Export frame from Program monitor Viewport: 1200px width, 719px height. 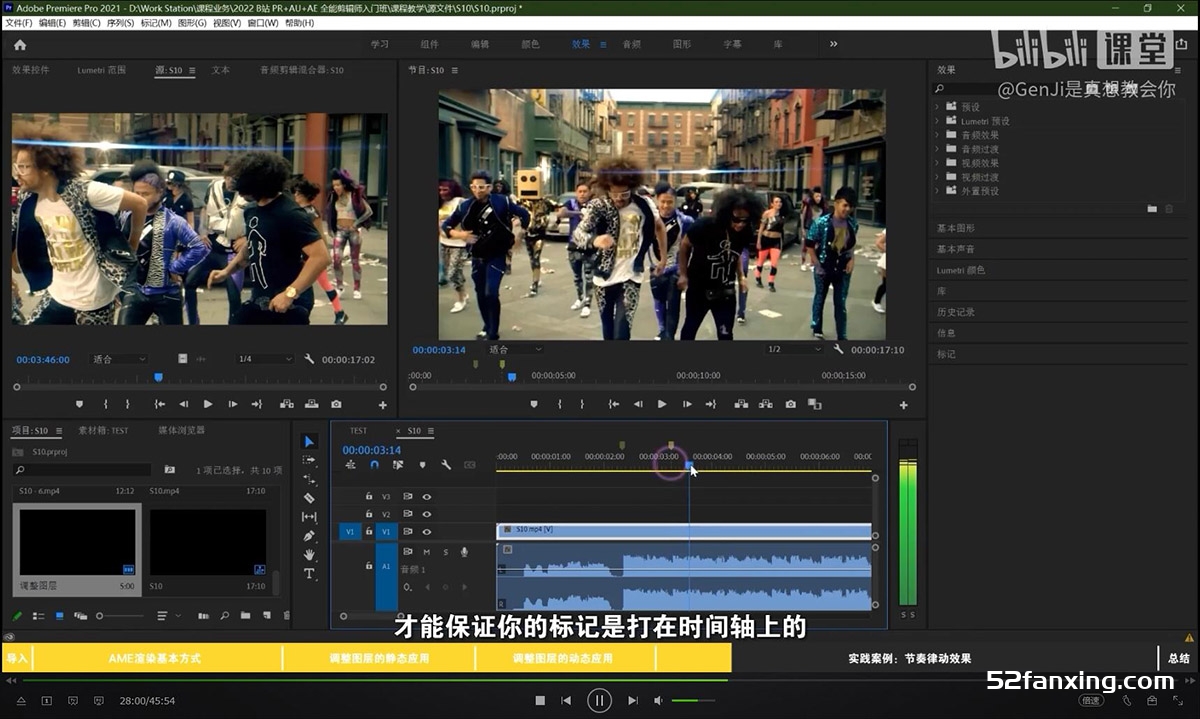(x=791, y=404)
